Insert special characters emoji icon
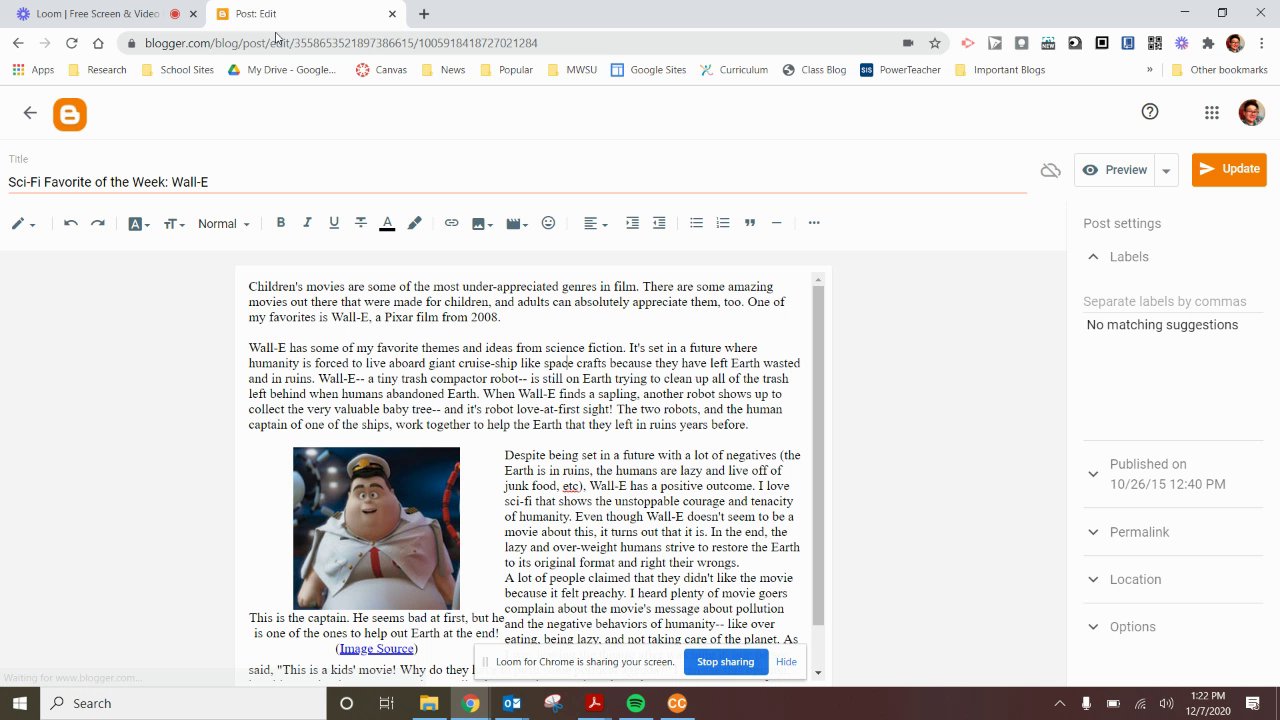Image resolution: width=1280 pixels, height=720 pixels. click(548, 223)
